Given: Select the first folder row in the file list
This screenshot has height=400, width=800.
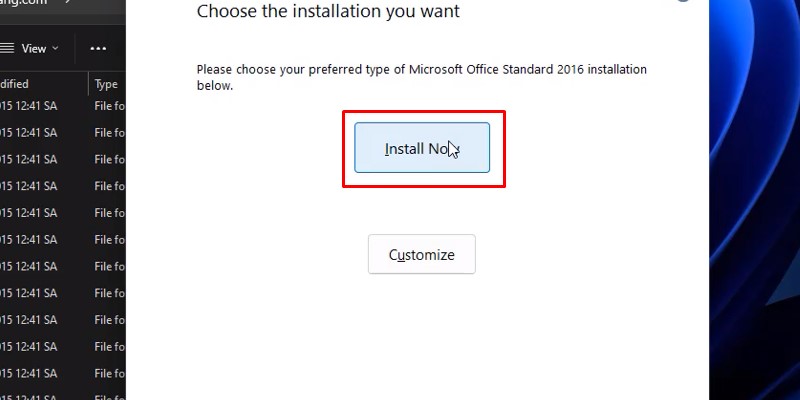Looking at the screenshot, I should point(60,106).
